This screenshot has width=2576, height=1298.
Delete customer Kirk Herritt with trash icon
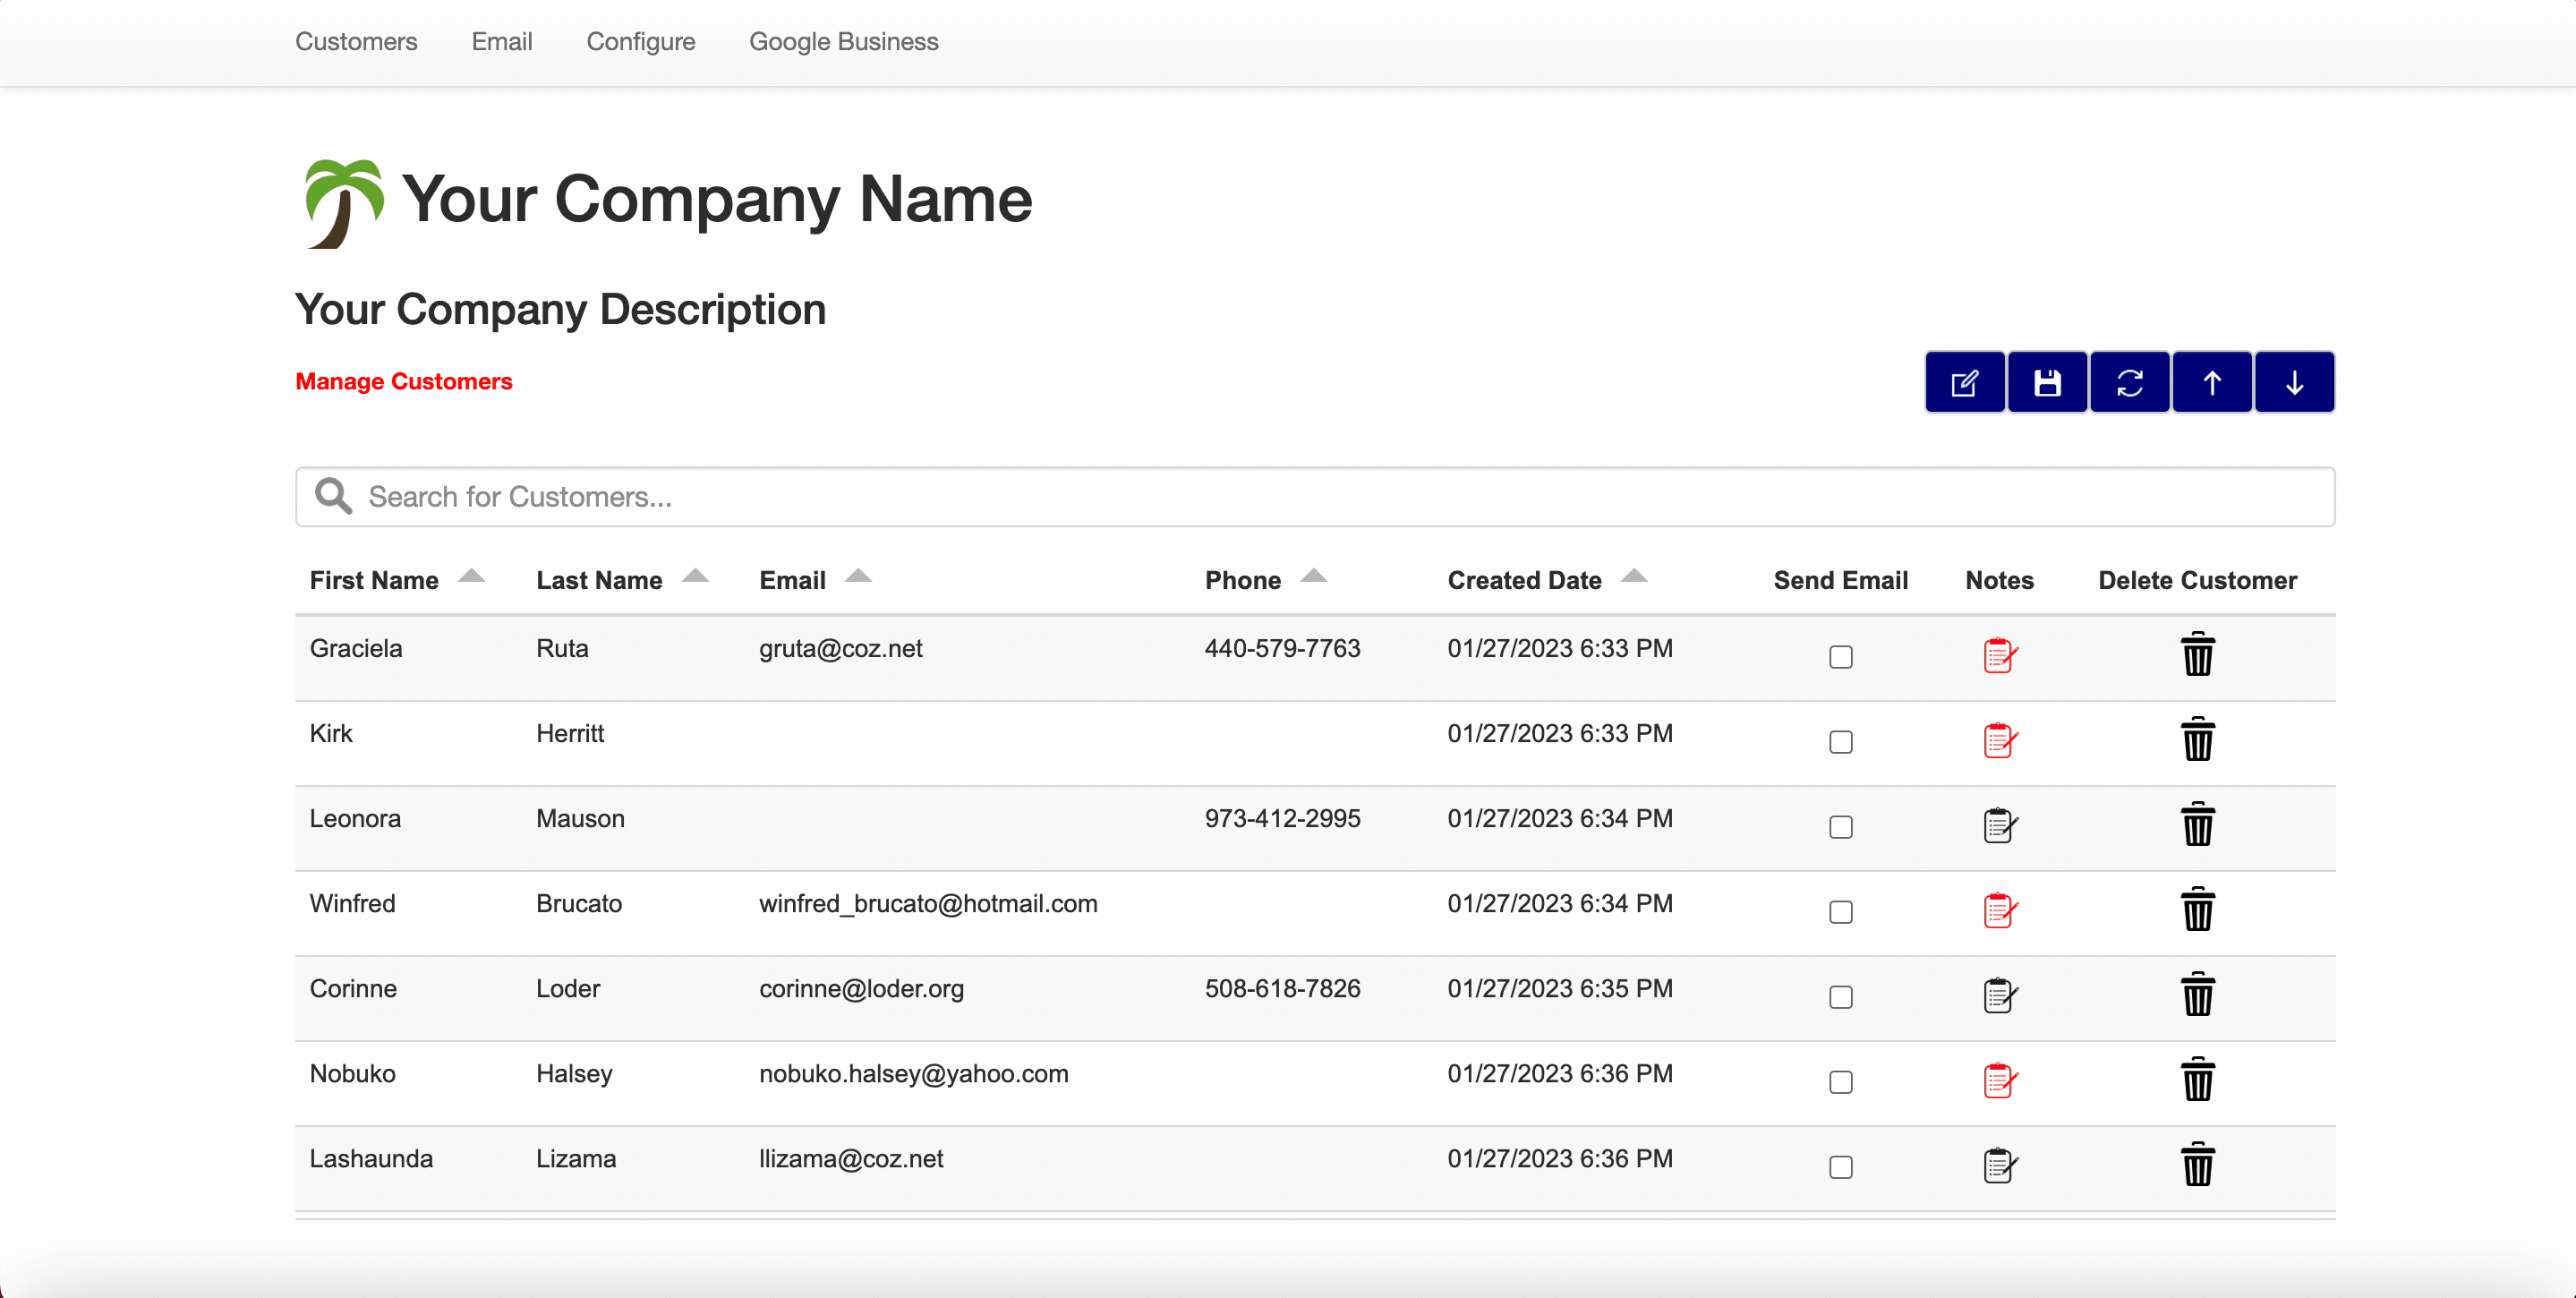coord(2197,740)
